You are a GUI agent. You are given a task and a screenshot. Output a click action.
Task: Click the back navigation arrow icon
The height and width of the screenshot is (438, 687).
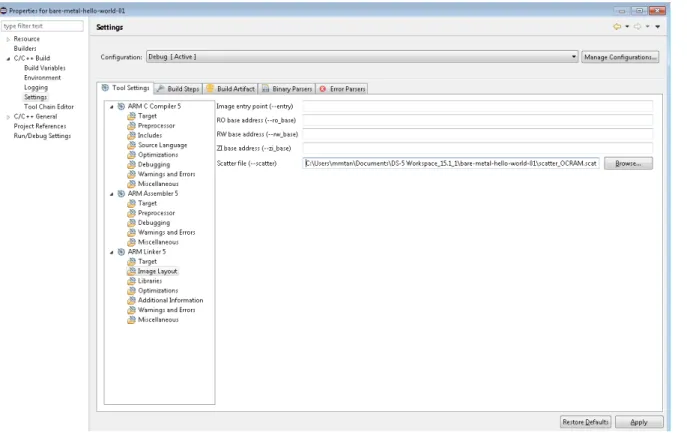click(617, 27)
